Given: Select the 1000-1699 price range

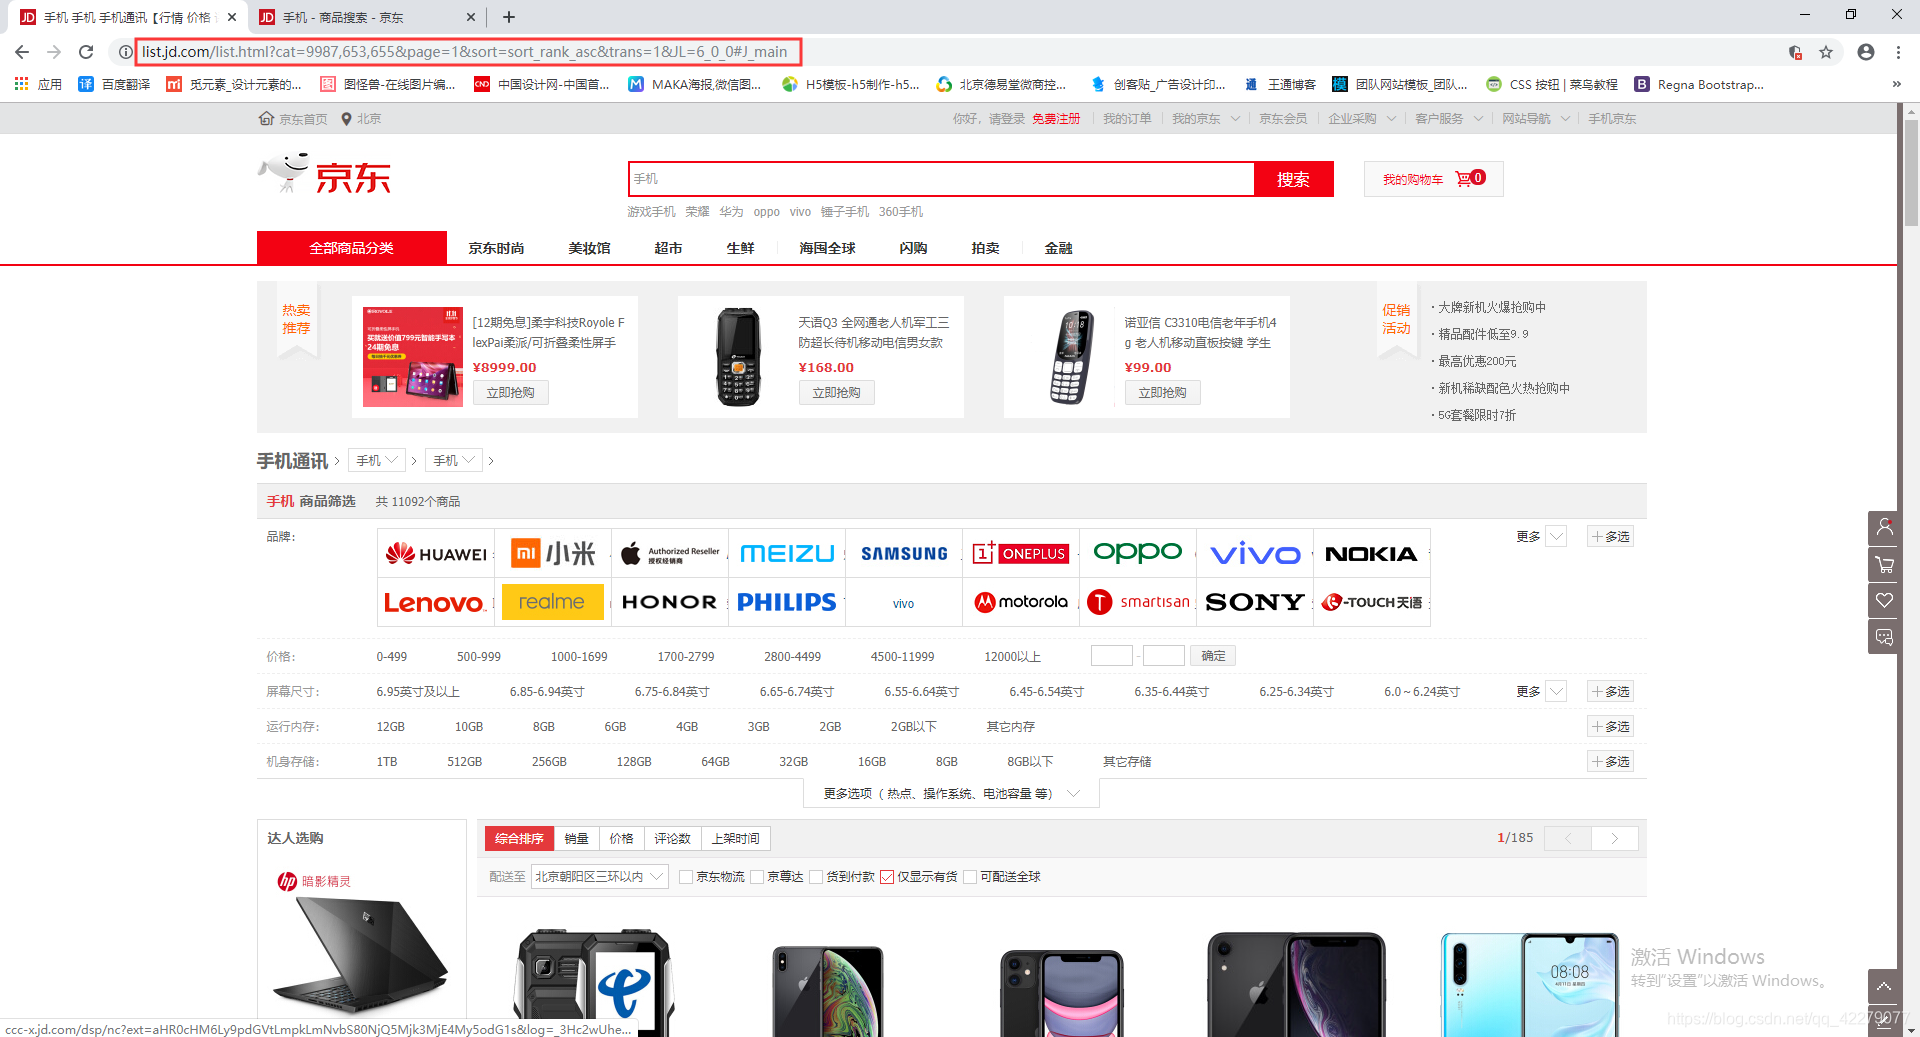Looking at the screenshot, I should (579, 657).
